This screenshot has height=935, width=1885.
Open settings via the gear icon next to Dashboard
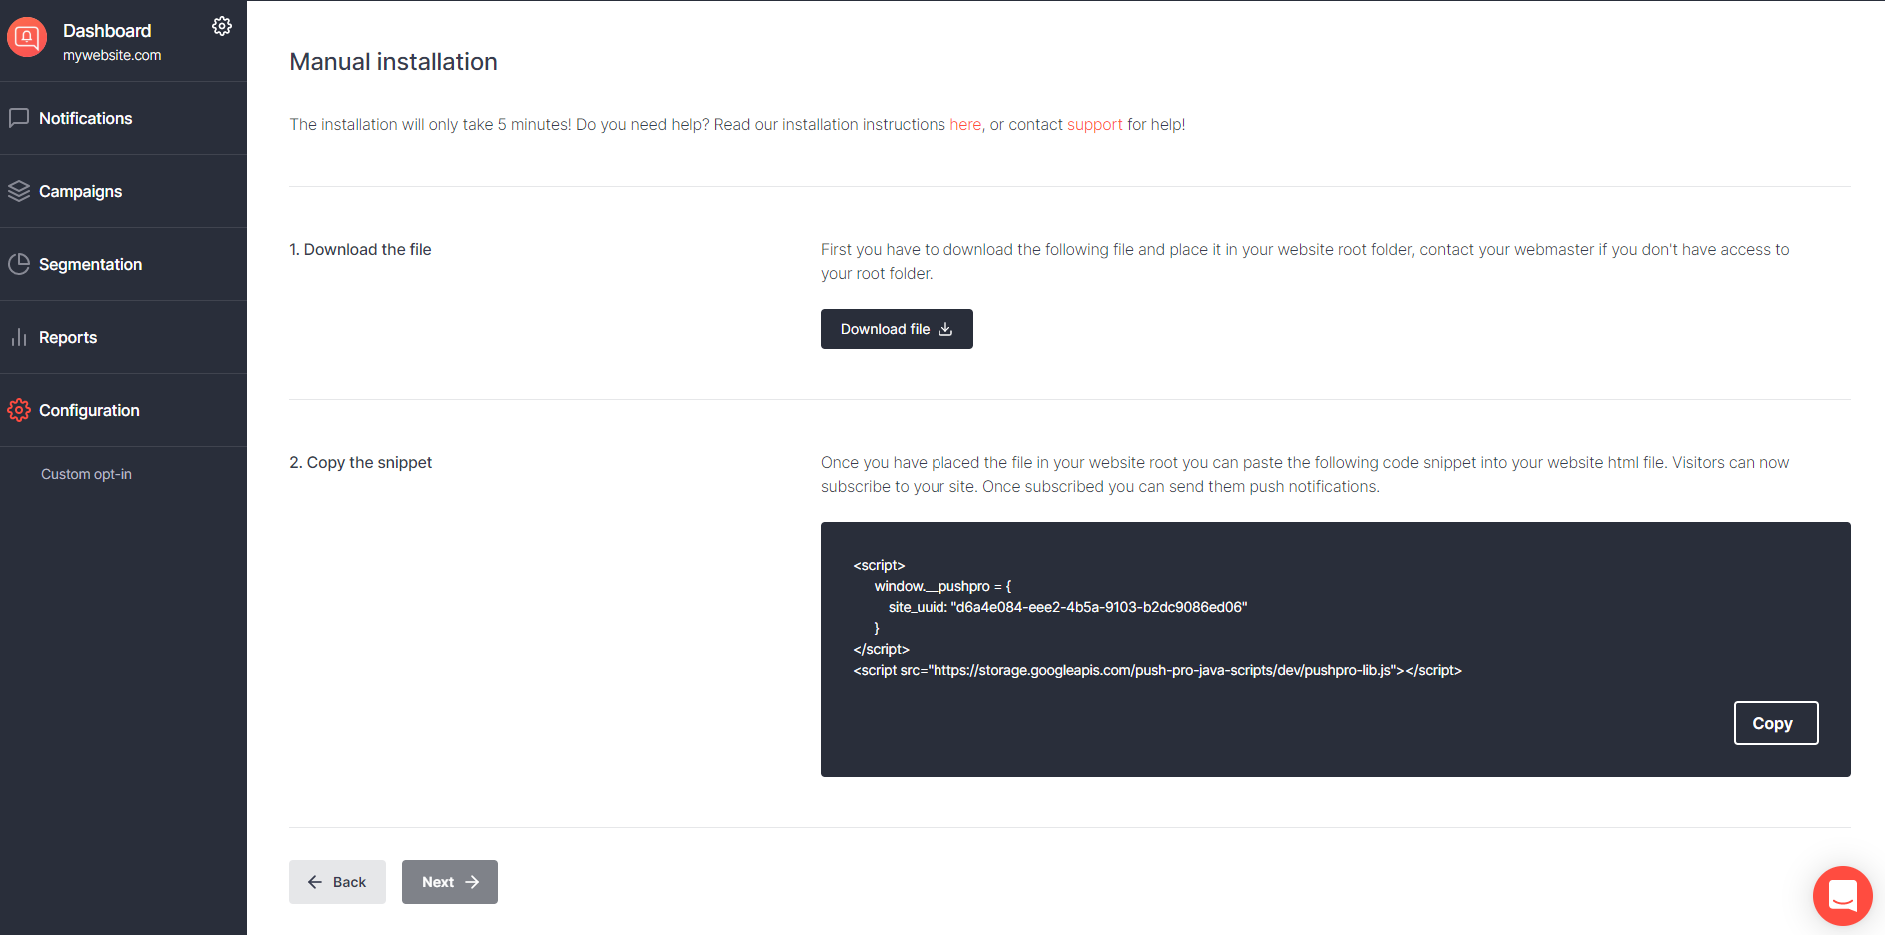point(222,26)
